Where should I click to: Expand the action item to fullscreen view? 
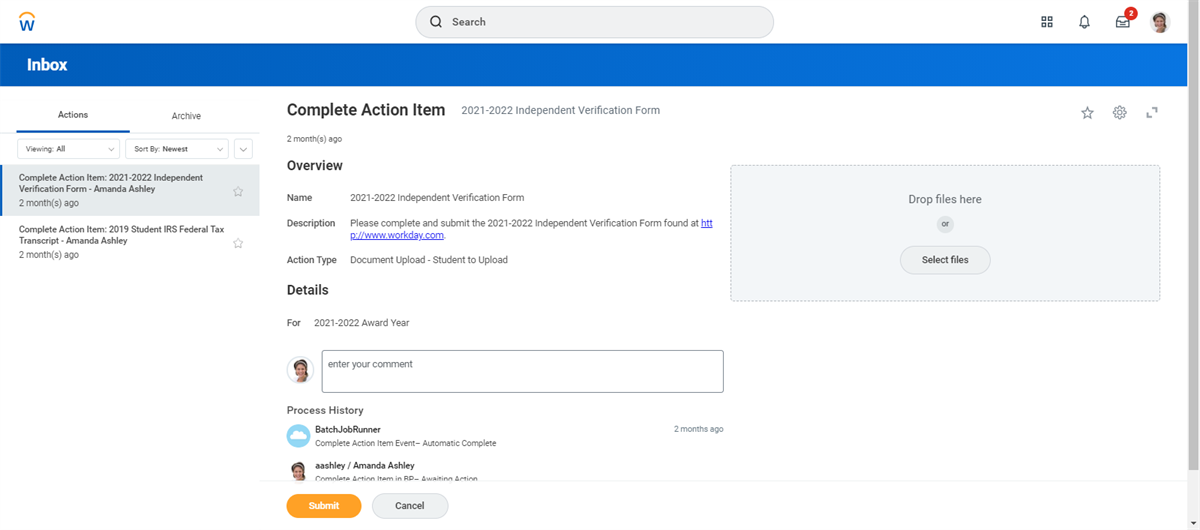point(1152,113)
